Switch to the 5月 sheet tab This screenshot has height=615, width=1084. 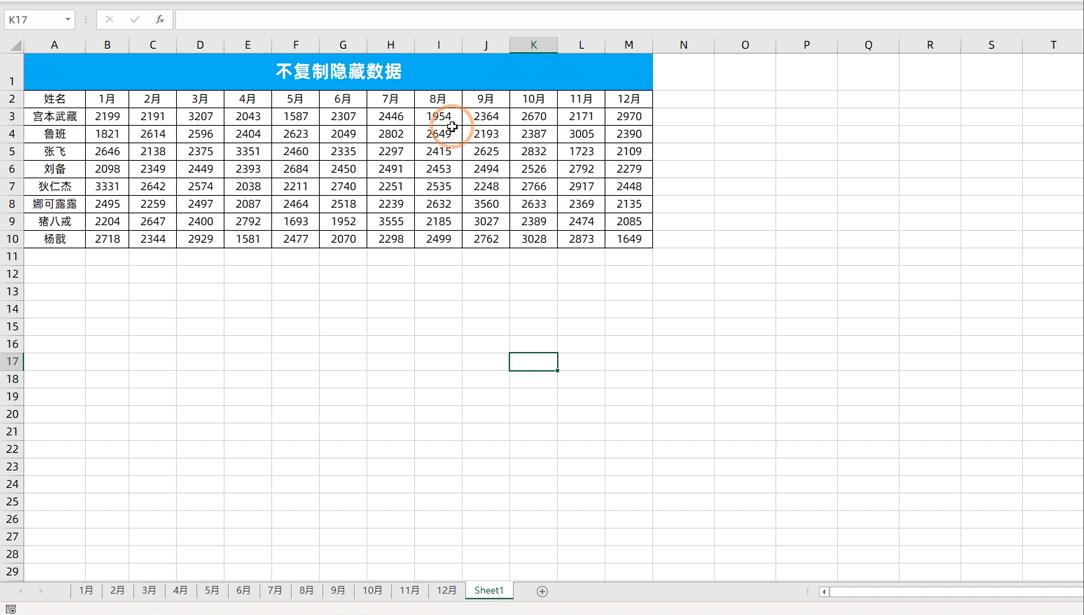[211, 591]
